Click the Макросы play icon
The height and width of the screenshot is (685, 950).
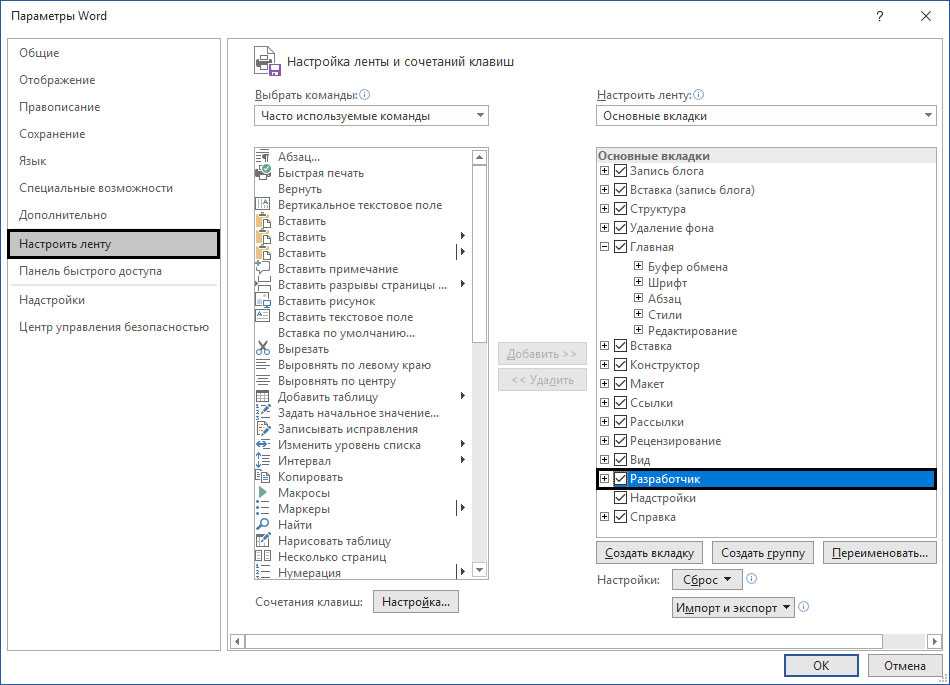pos(263,493)
